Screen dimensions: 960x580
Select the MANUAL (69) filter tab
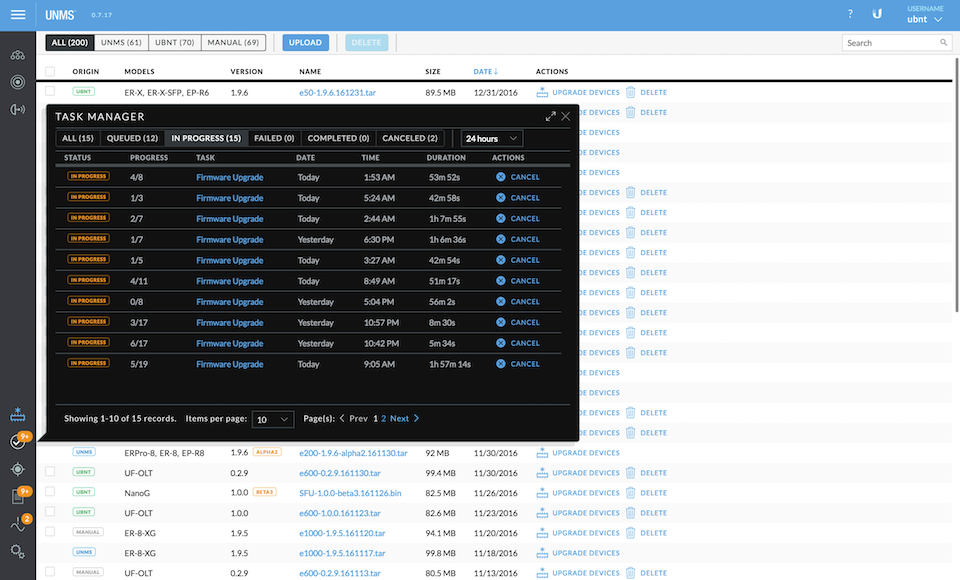tap(233, 42)
